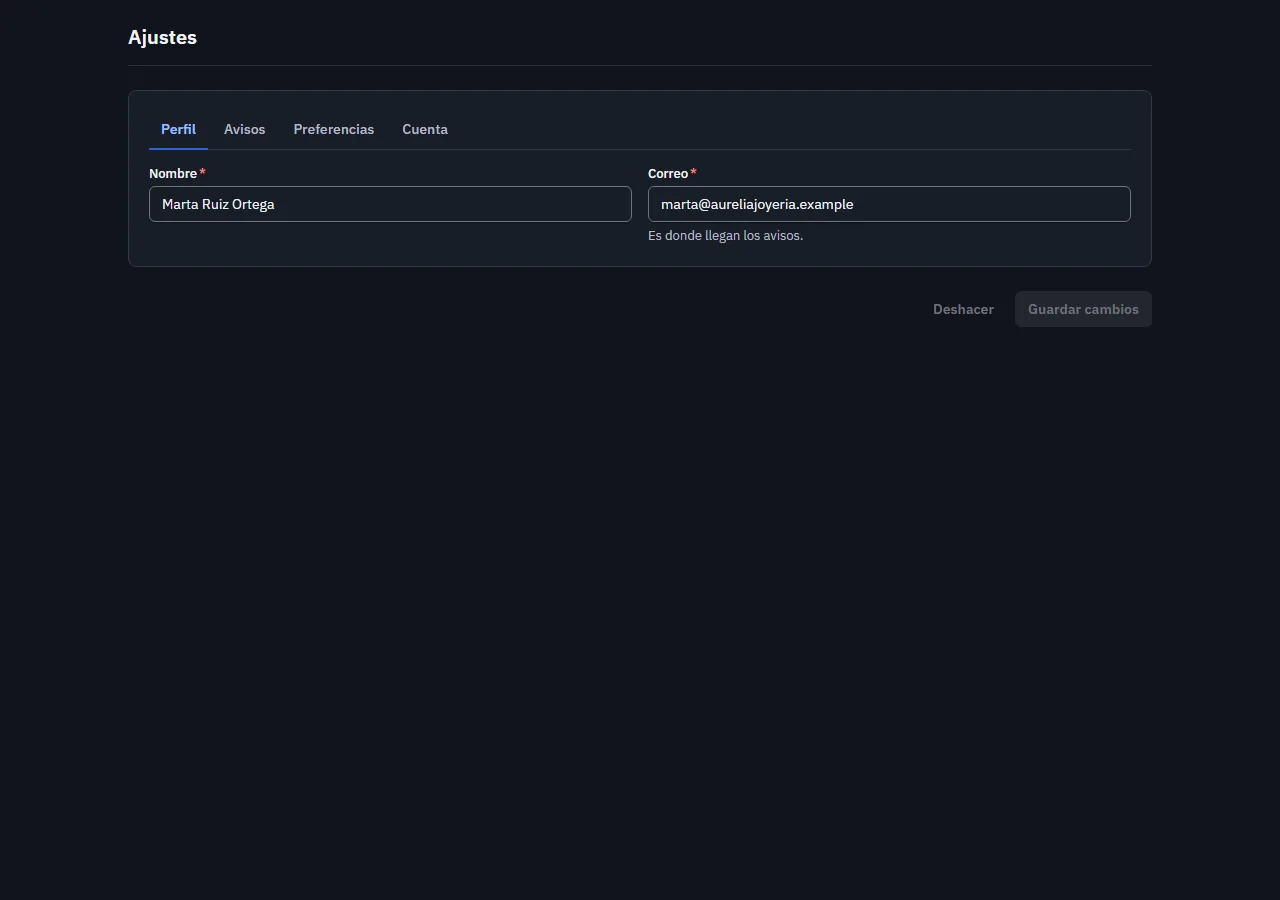Switch to the Perfil tab
Screen dimensions: 1280x900
(x=178, y=129)
